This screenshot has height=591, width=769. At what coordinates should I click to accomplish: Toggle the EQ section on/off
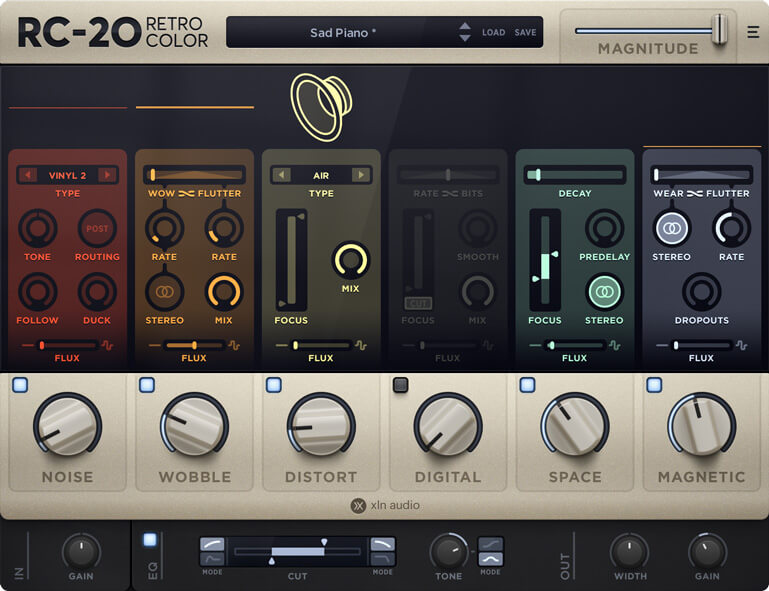(150, 540)
